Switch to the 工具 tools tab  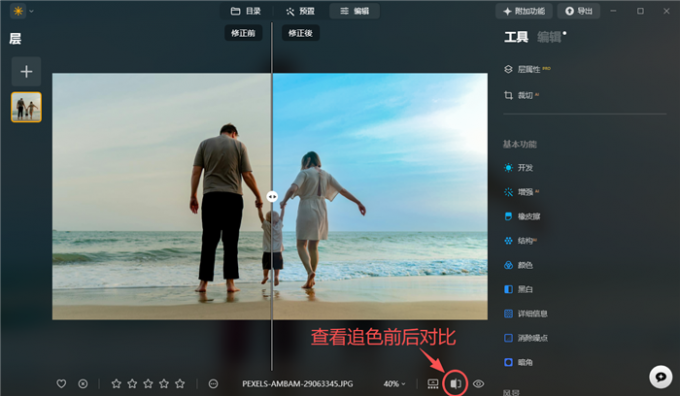click(516, 37)
